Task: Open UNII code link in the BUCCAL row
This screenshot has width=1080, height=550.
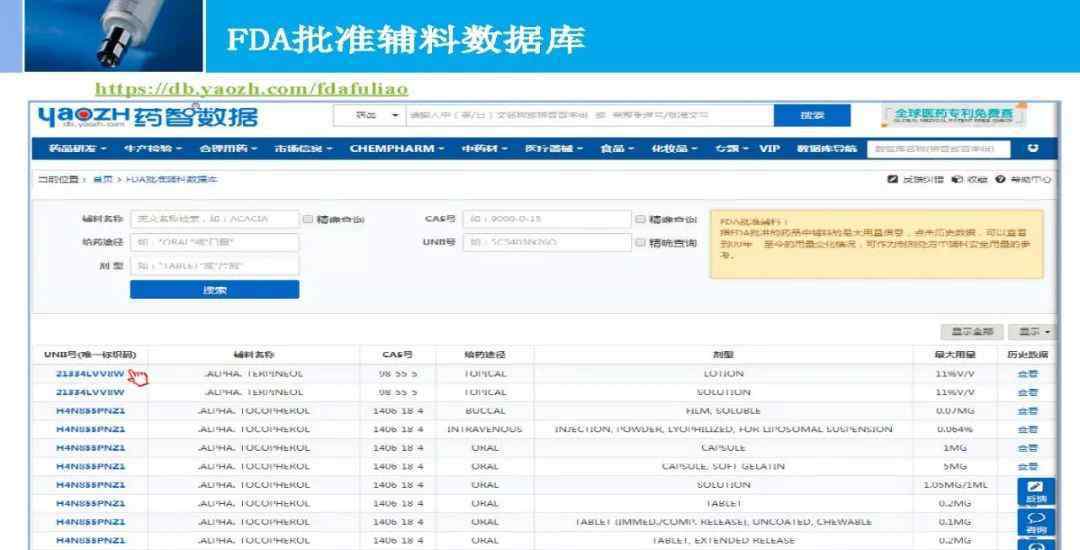Action: click(x=90, y=410)
